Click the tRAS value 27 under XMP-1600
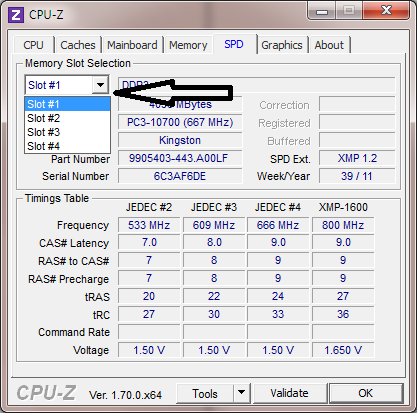417x413 pixels. pos(343,296)
